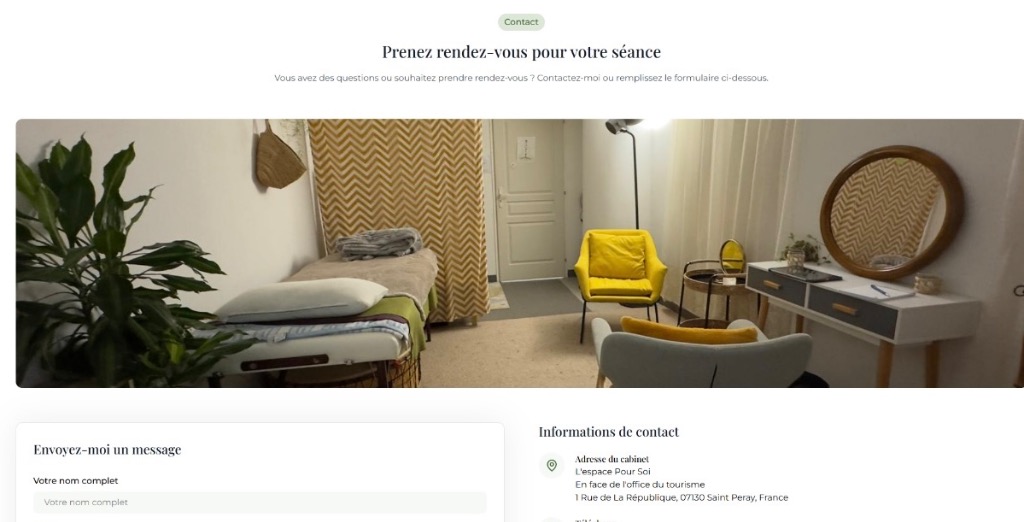Click the Informations de contact heading

609,432
